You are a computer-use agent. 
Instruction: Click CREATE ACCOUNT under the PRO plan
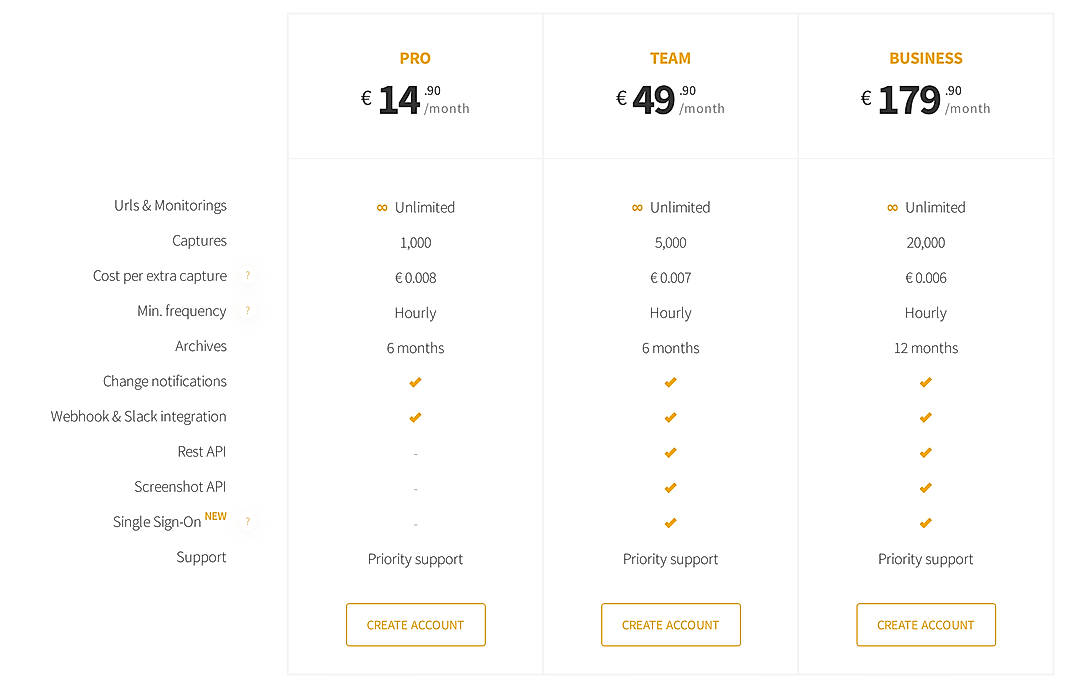point(415,624)
